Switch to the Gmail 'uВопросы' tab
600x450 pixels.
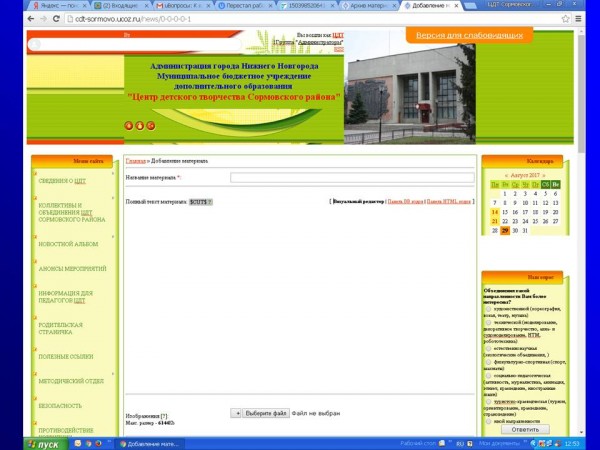click(182, 6)
